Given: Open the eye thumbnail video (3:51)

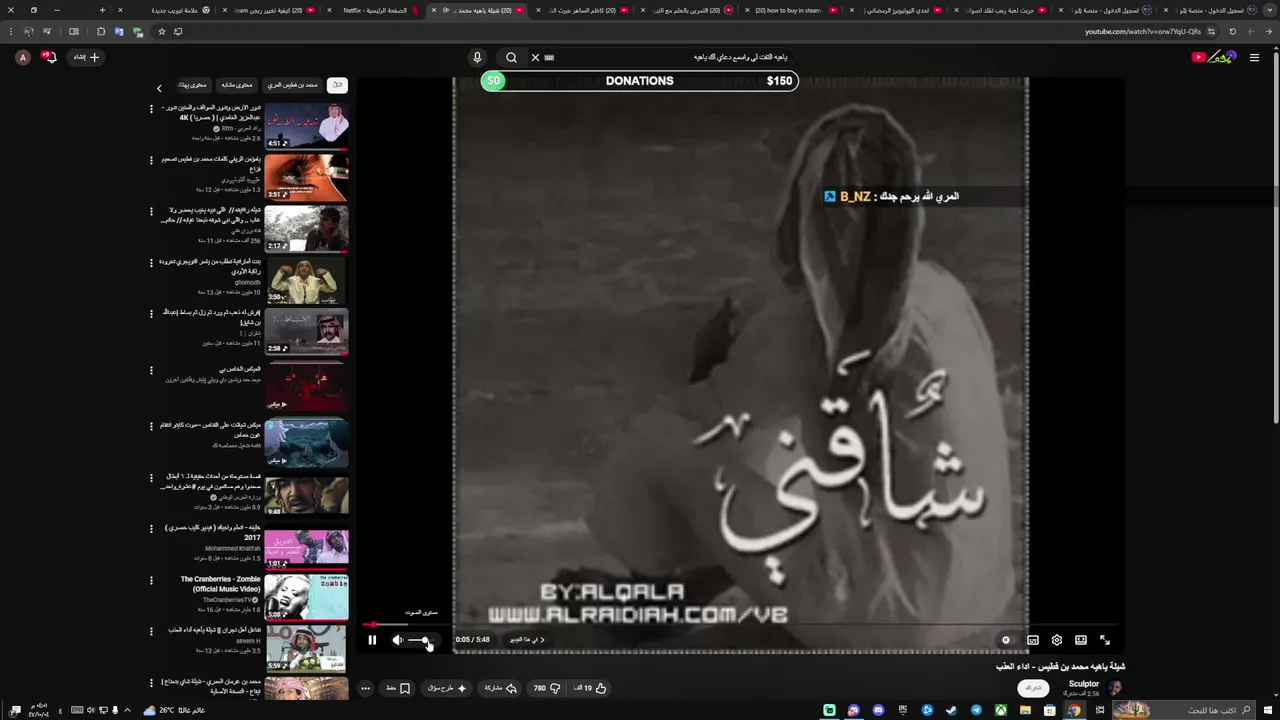Looking at the screenshot, I should coord(306,177).
